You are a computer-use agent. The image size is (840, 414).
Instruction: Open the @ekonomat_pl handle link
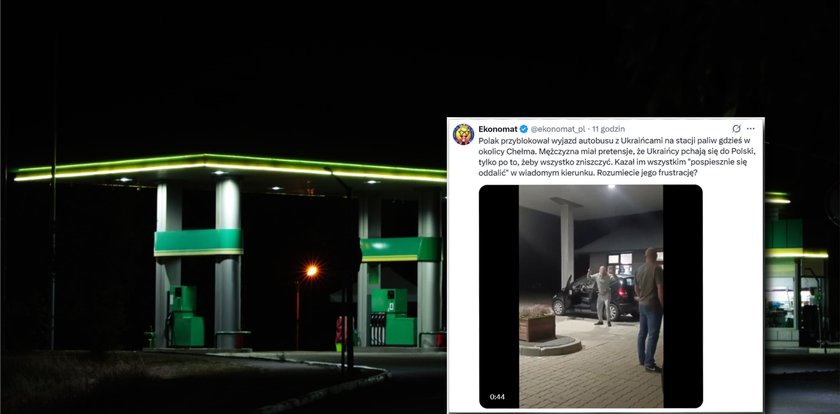(558, 129)
